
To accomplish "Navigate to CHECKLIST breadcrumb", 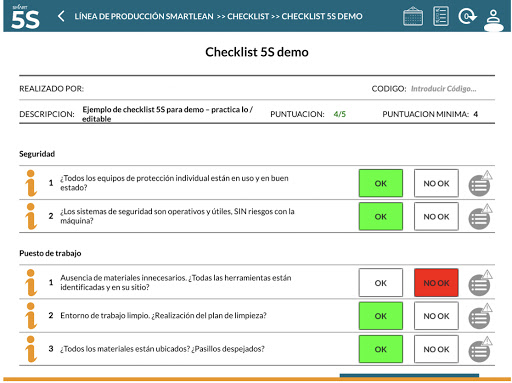I will point(248,16).
